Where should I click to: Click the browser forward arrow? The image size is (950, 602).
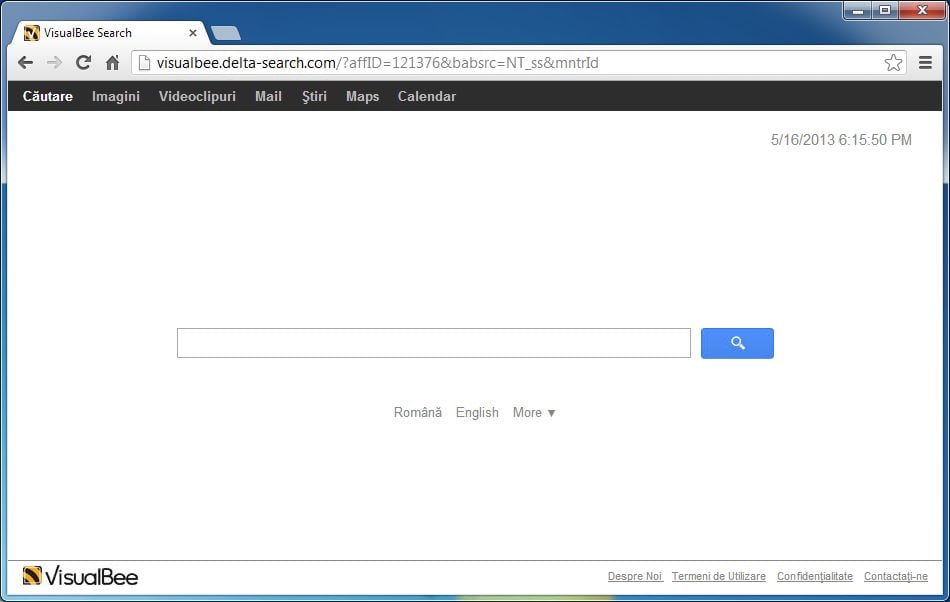pyautogui.click(x=55, y=62)
